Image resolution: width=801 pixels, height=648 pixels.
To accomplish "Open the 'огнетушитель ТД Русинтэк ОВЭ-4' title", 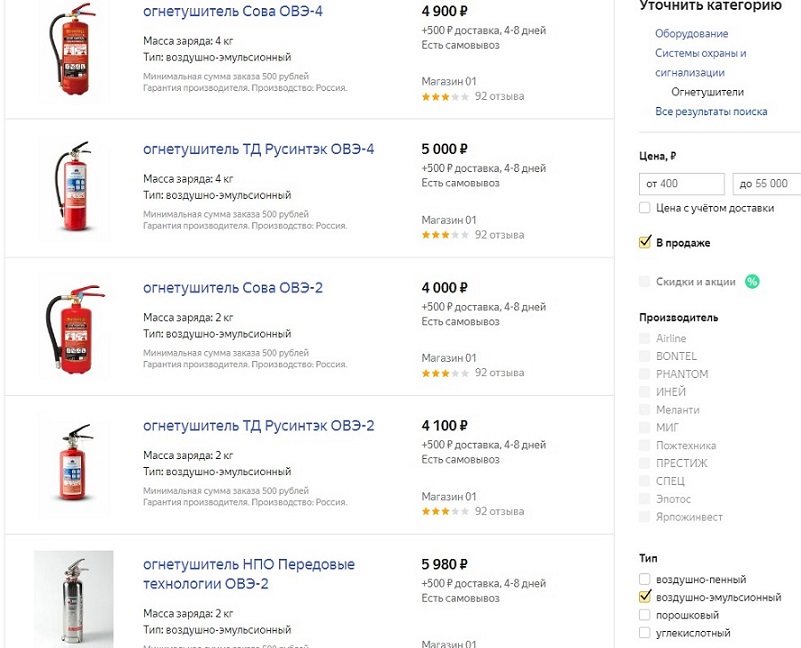I will [x=258, y=150].
